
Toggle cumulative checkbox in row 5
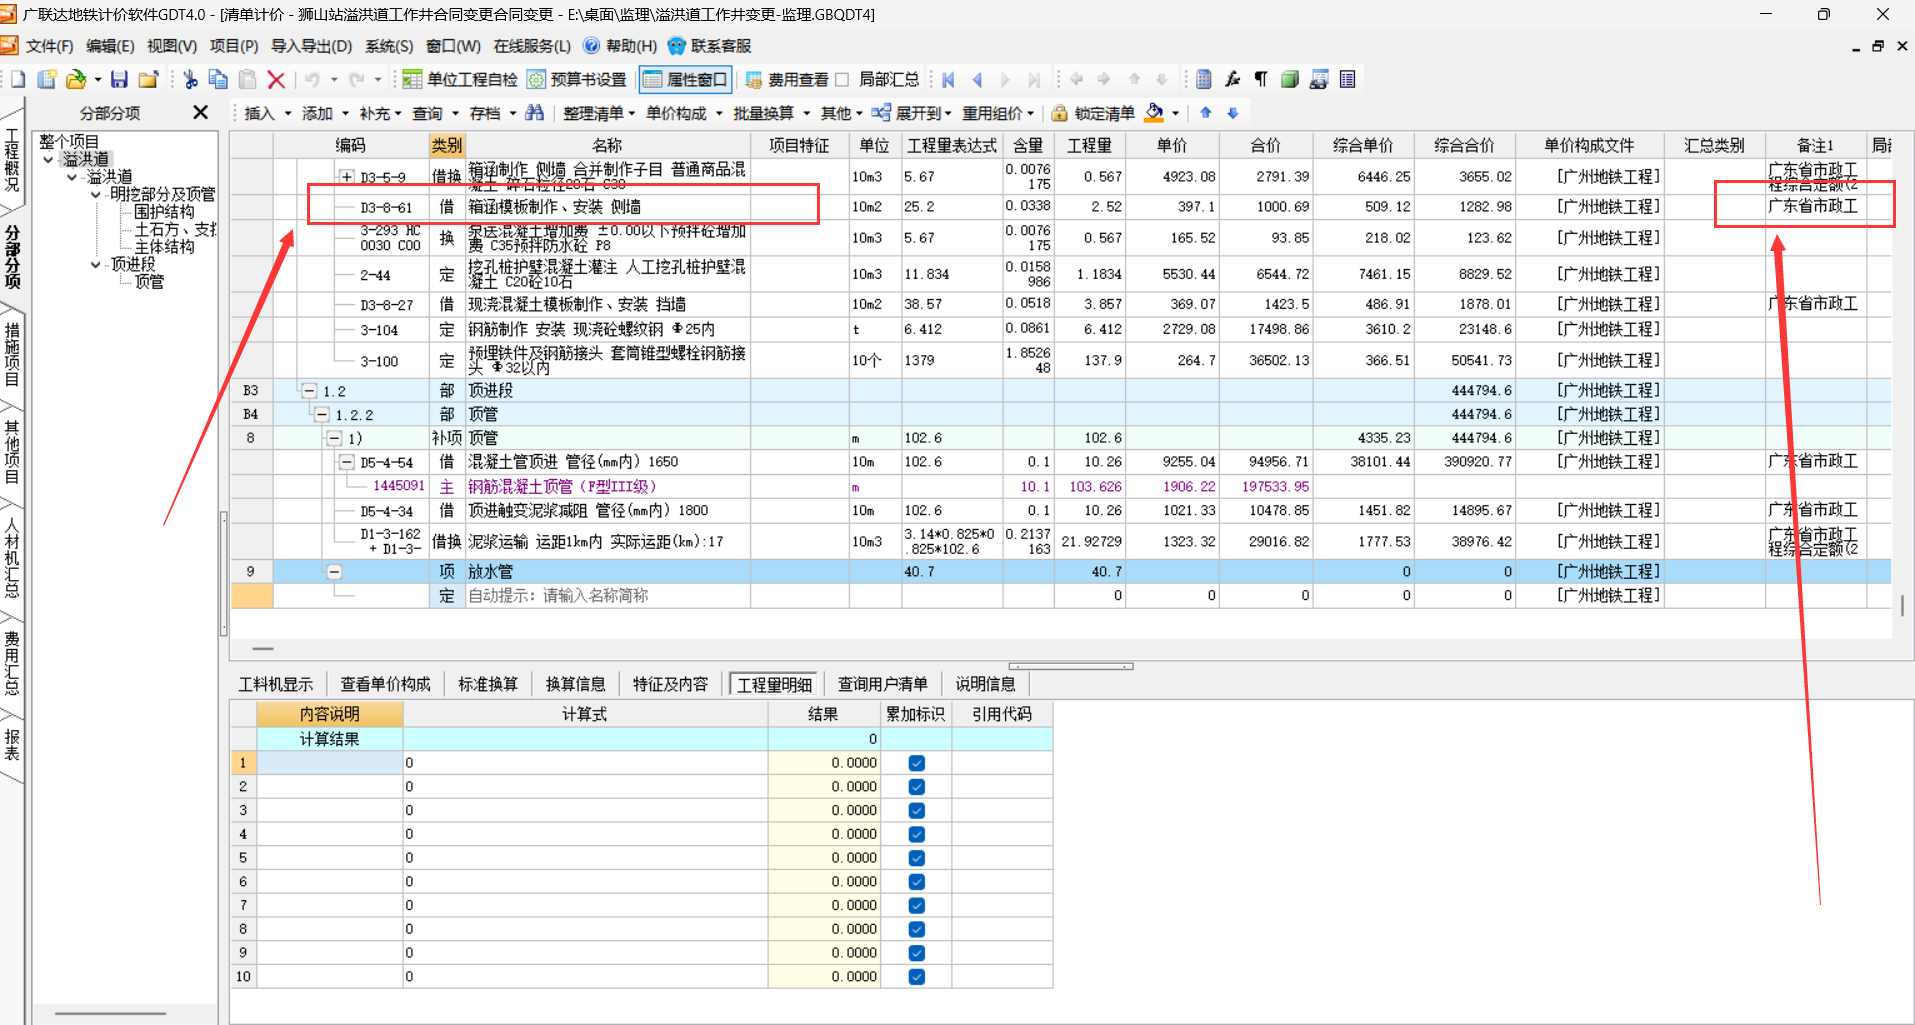point(917,858)
